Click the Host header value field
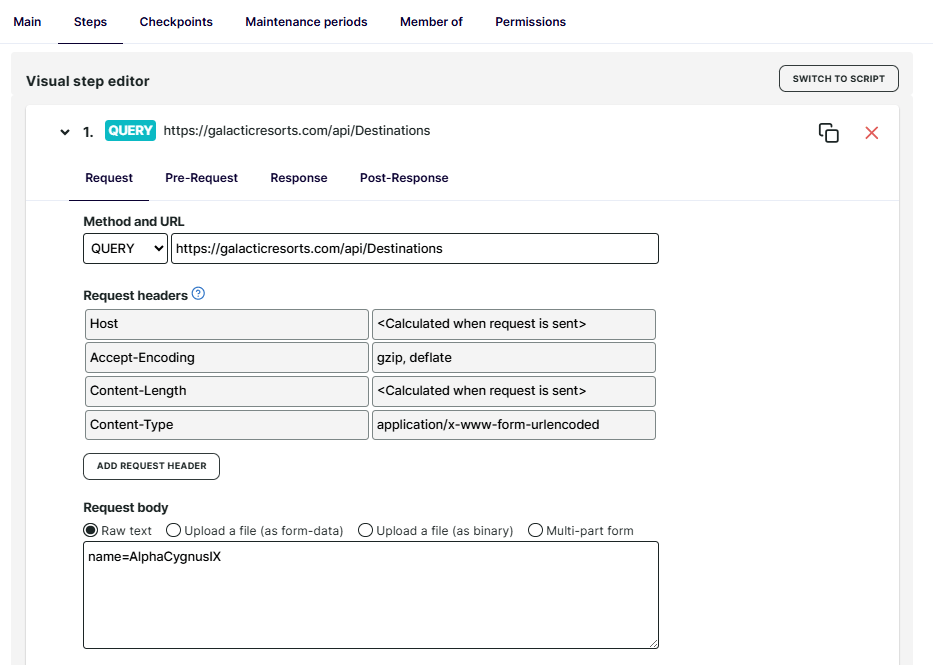Viewport: 933px width, 665px height. tap(514, 324)
